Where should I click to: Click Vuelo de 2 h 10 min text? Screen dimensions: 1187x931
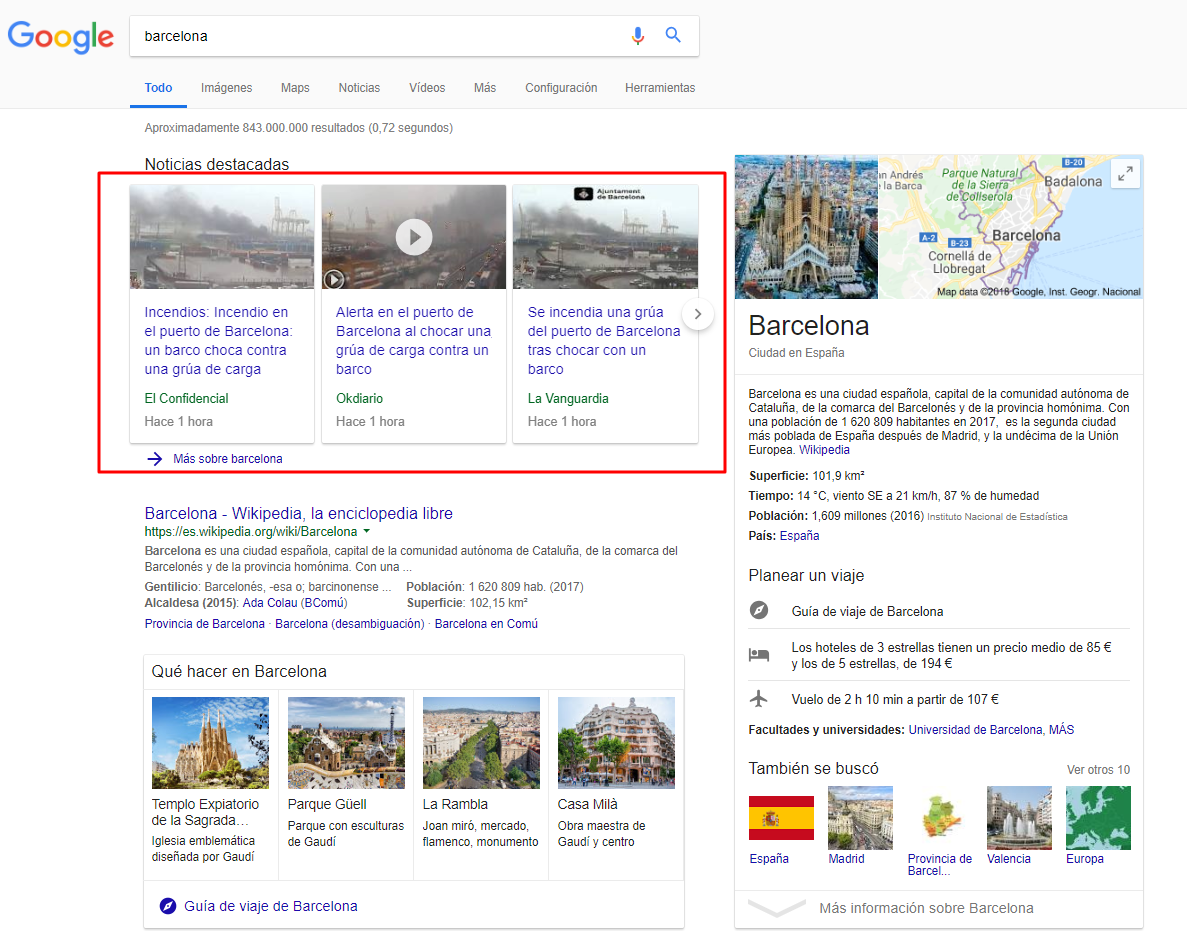tap(896, 699)
